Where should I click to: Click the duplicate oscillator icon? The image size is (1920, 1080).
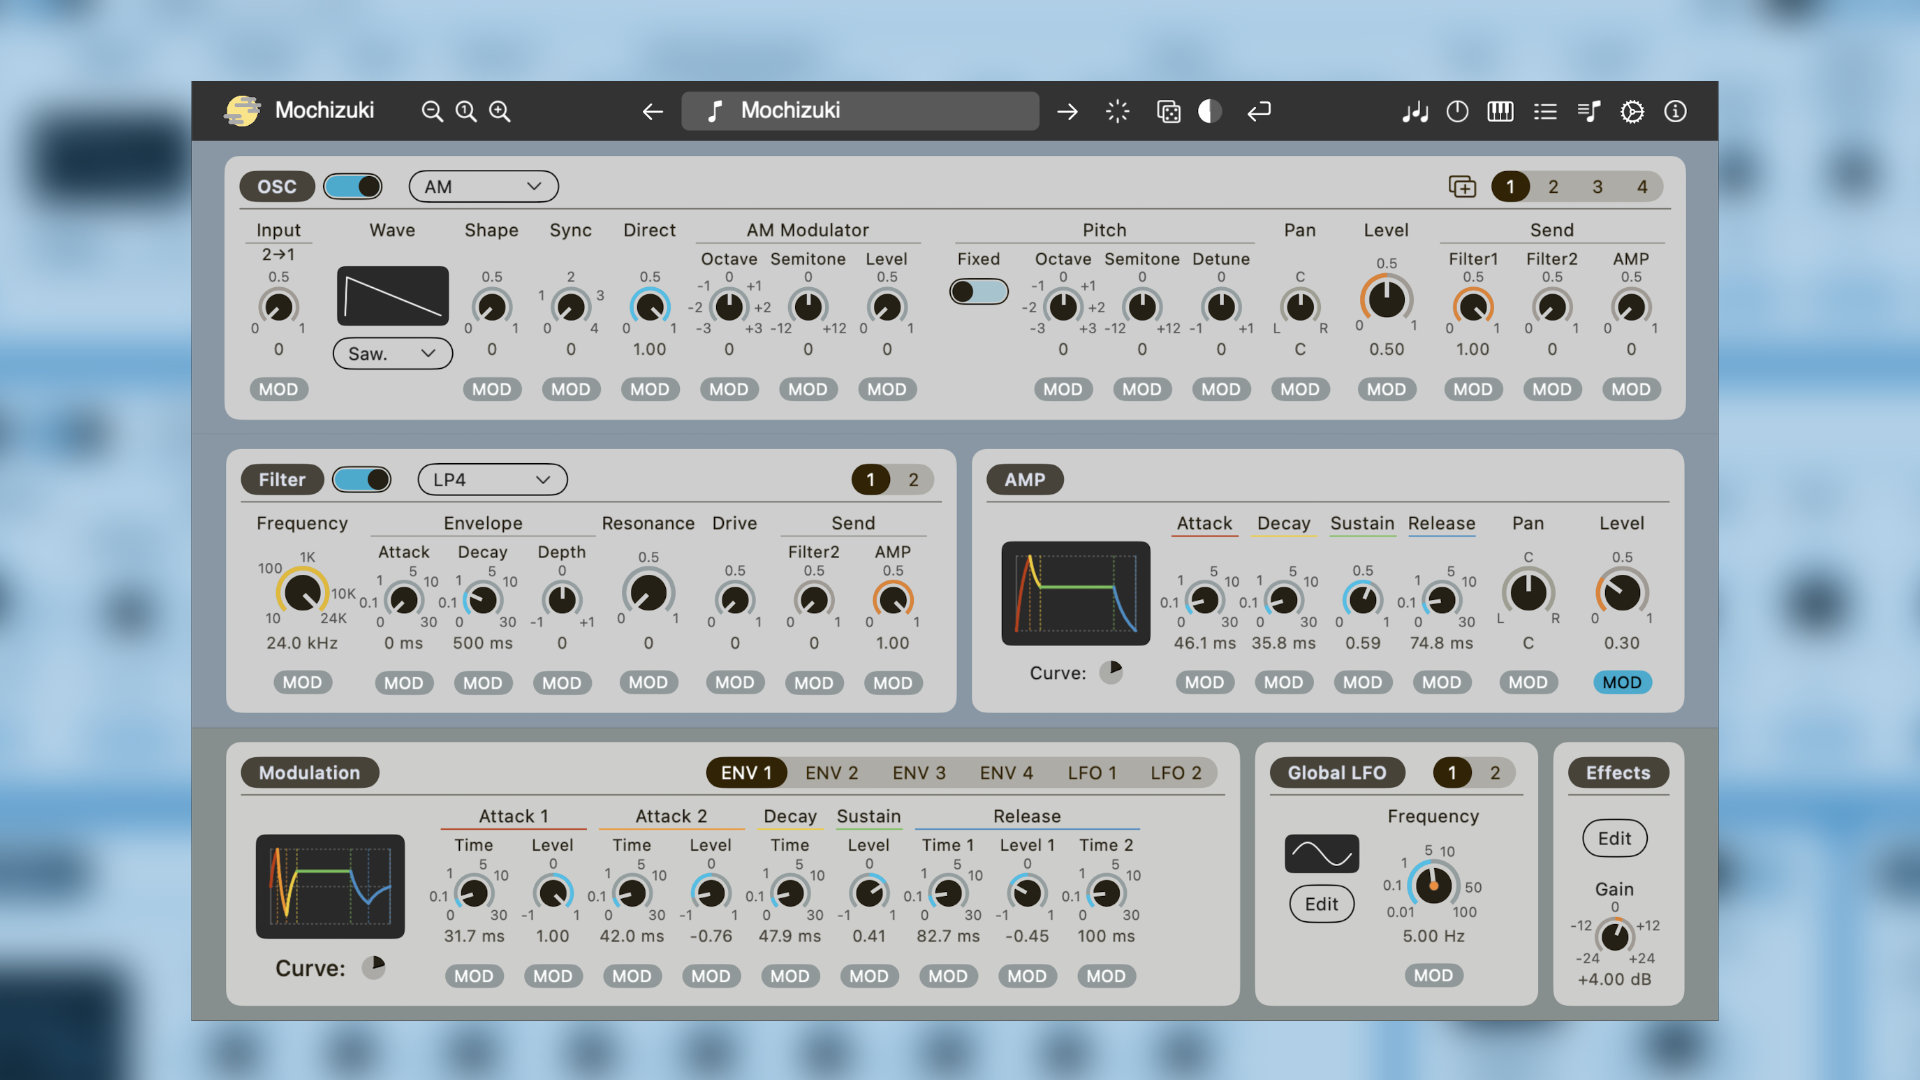(x=1462, y=186)
